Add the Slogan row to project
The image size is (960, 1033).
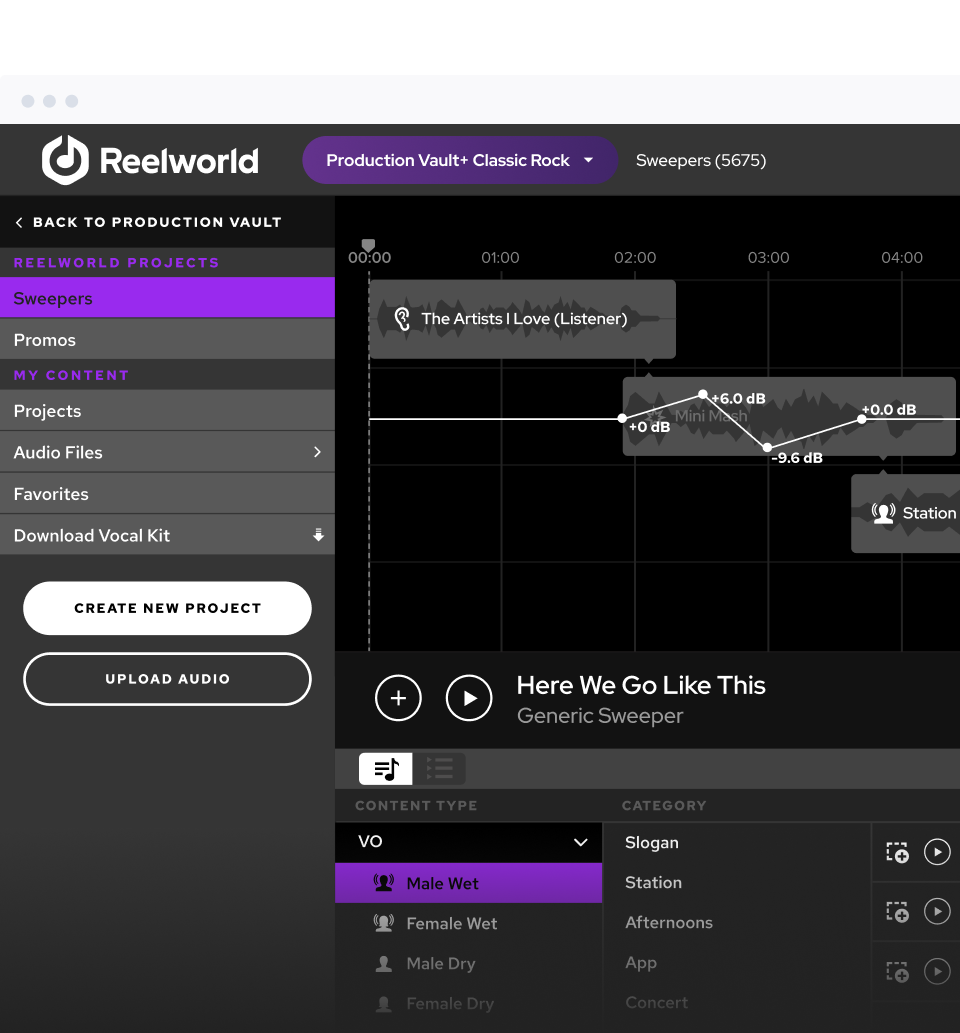click(x=897, y=852)
